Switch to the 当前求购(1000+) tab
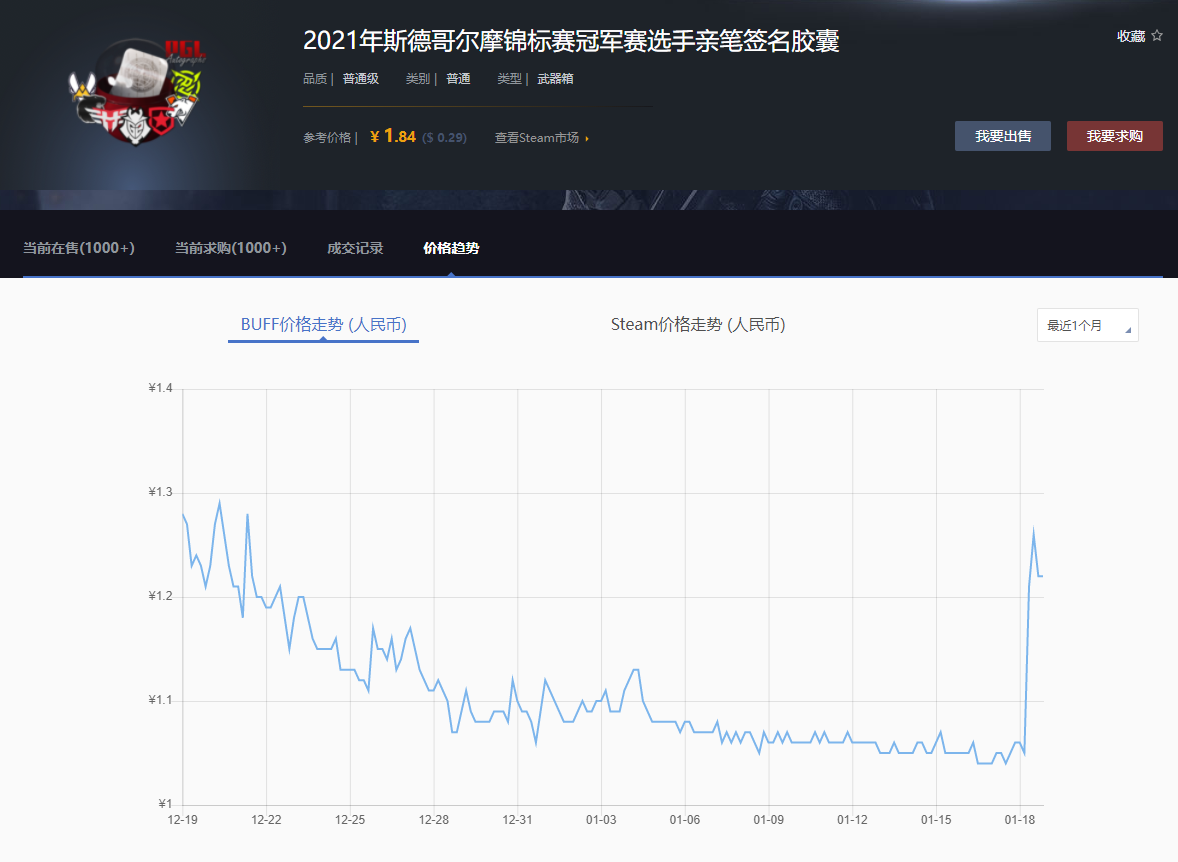The height and width of the screenshot is (862, 1178). click(x=231, y=248)
